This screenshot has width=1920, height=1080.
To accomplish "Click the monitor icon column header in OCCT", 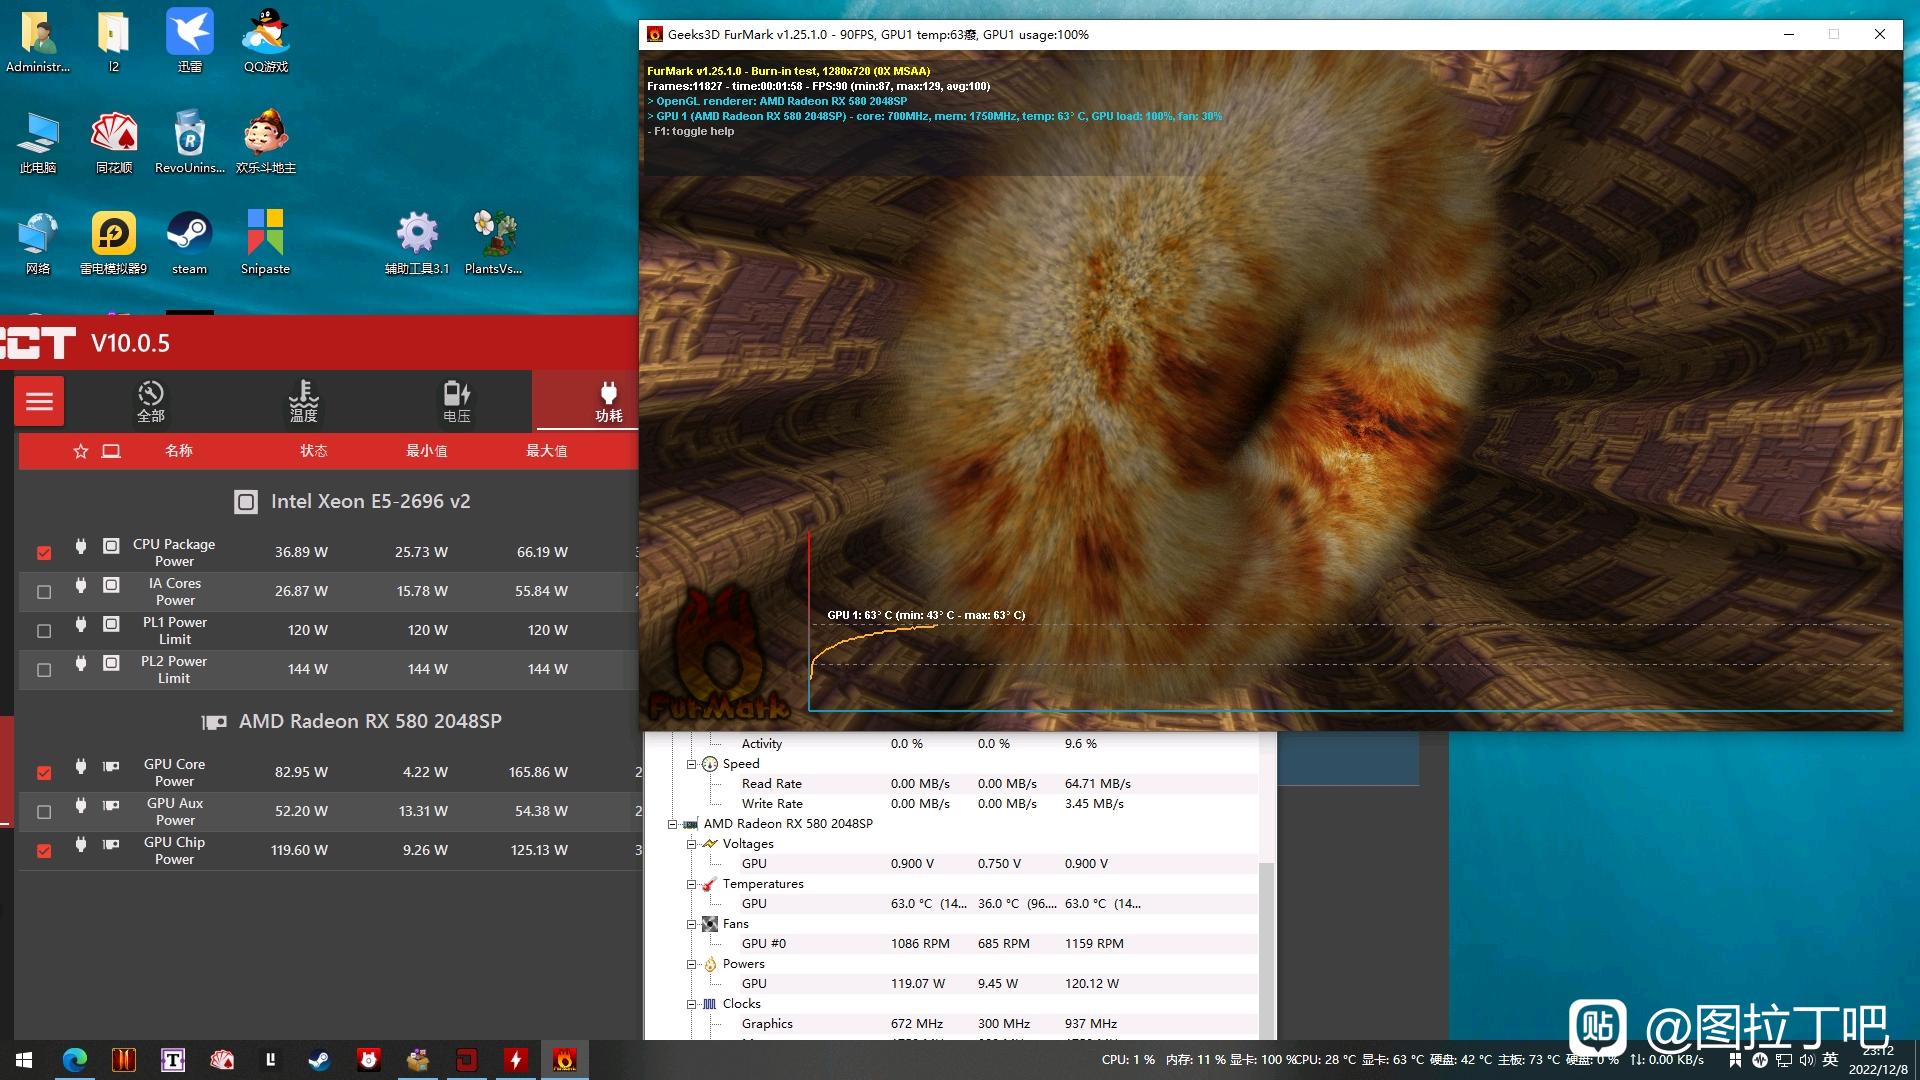I will pos(111,451).
